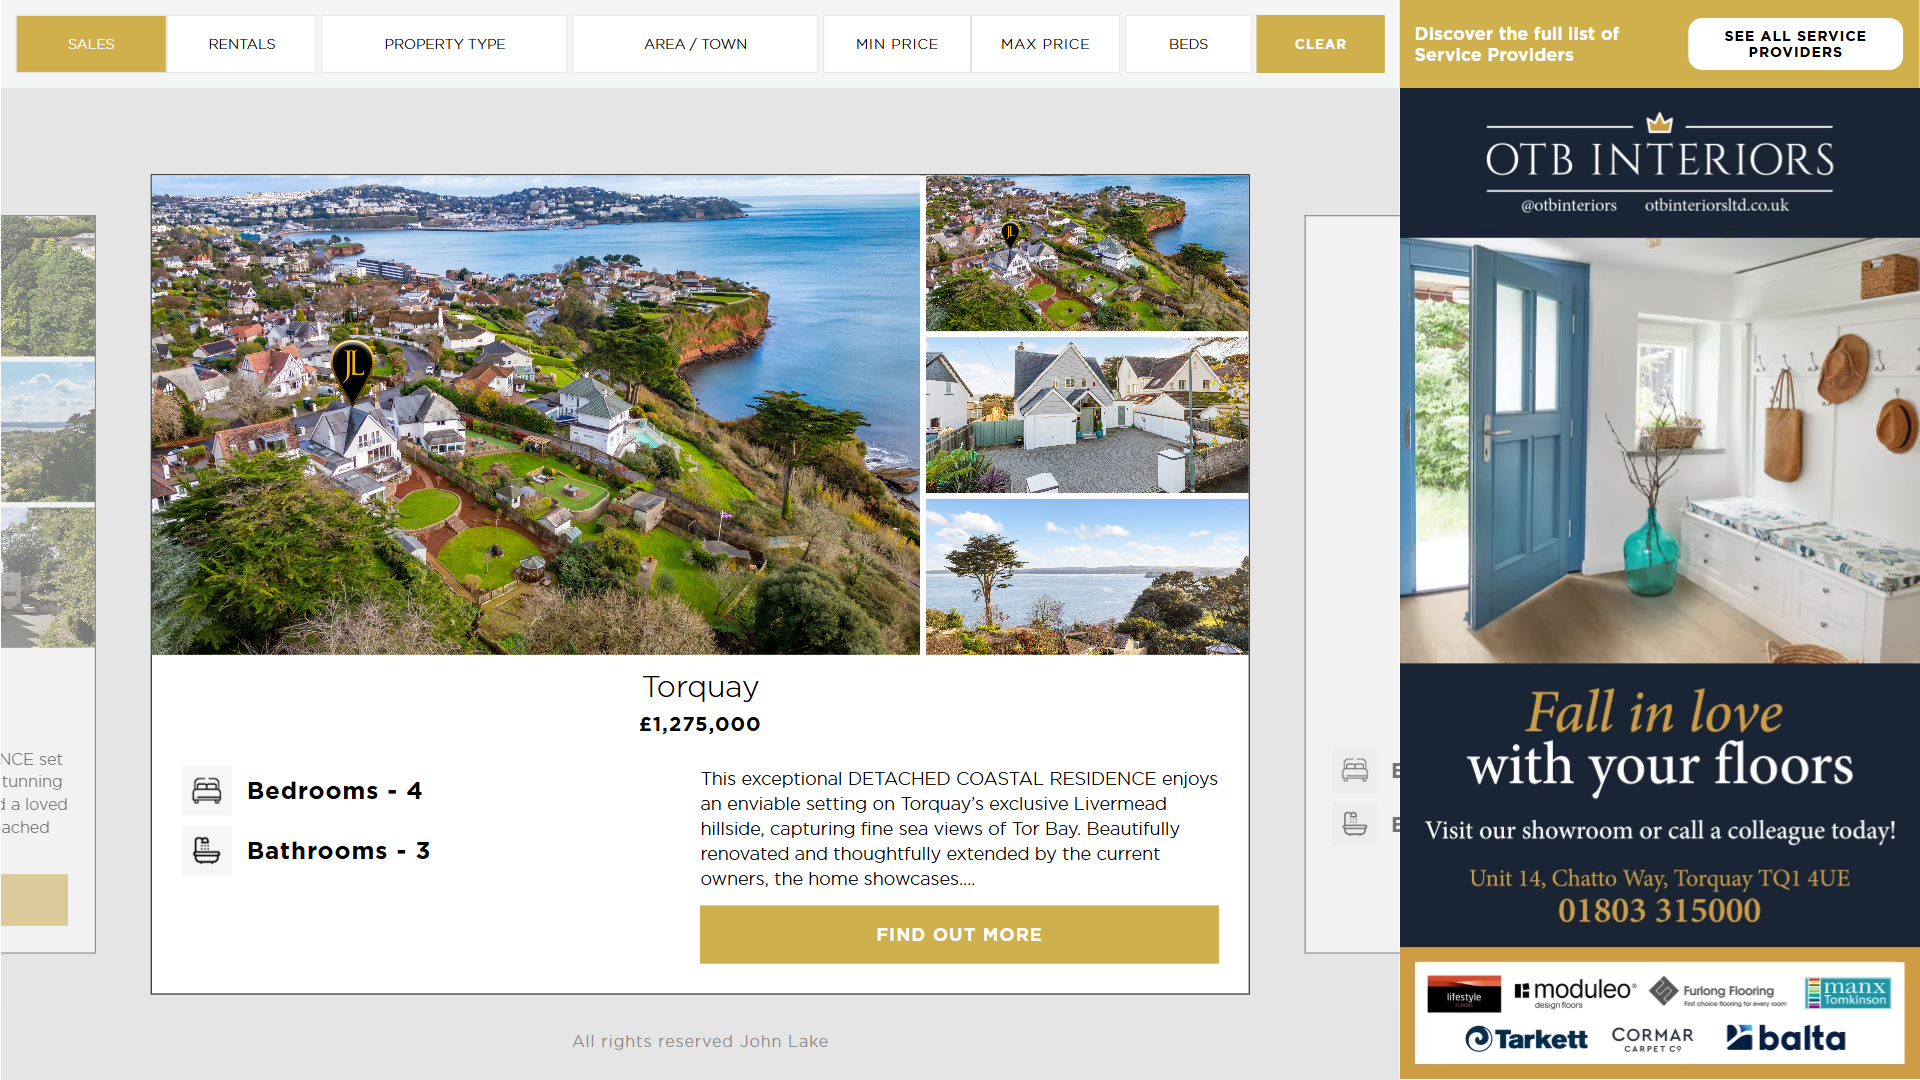
Task: Click the balta brand logo
Action: pyautogui.click(x=1786, y=1038)
